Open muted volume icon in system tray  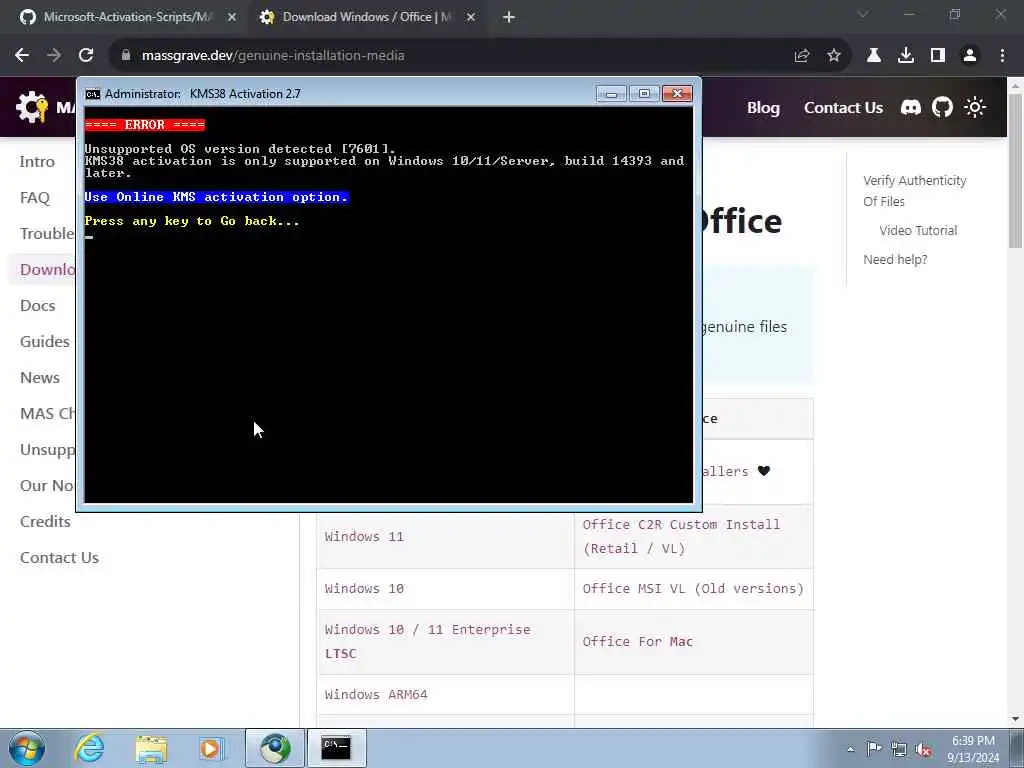tap(923, 749)
